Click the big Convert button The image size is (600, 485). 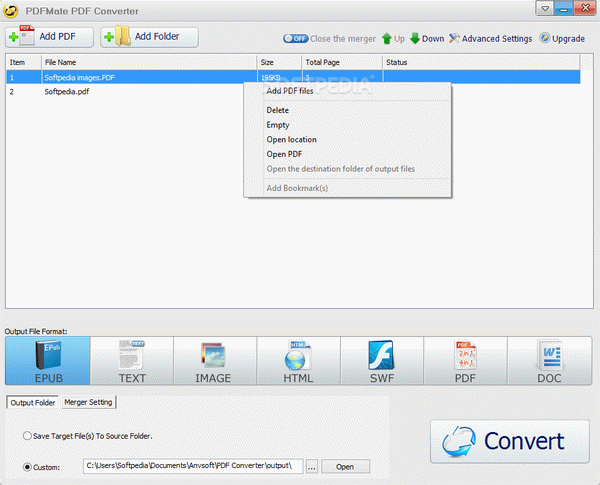point(510,441)
